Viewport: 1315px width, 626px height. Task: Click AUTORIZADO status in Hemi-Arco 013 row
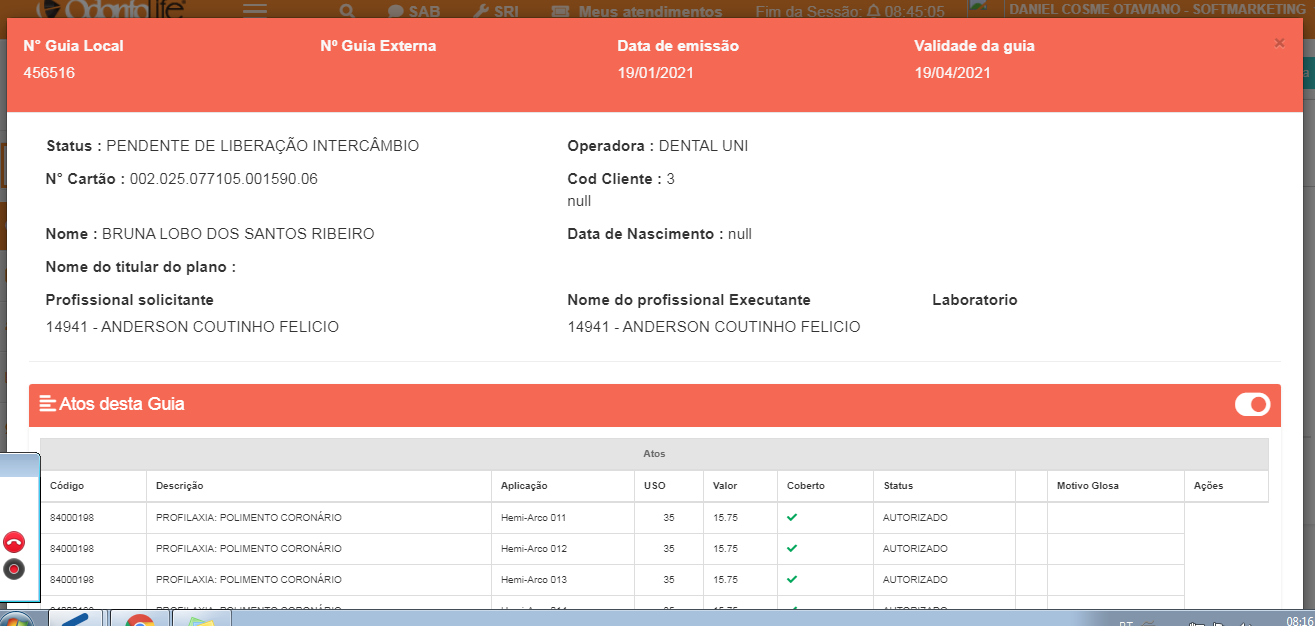click(915, 579)
